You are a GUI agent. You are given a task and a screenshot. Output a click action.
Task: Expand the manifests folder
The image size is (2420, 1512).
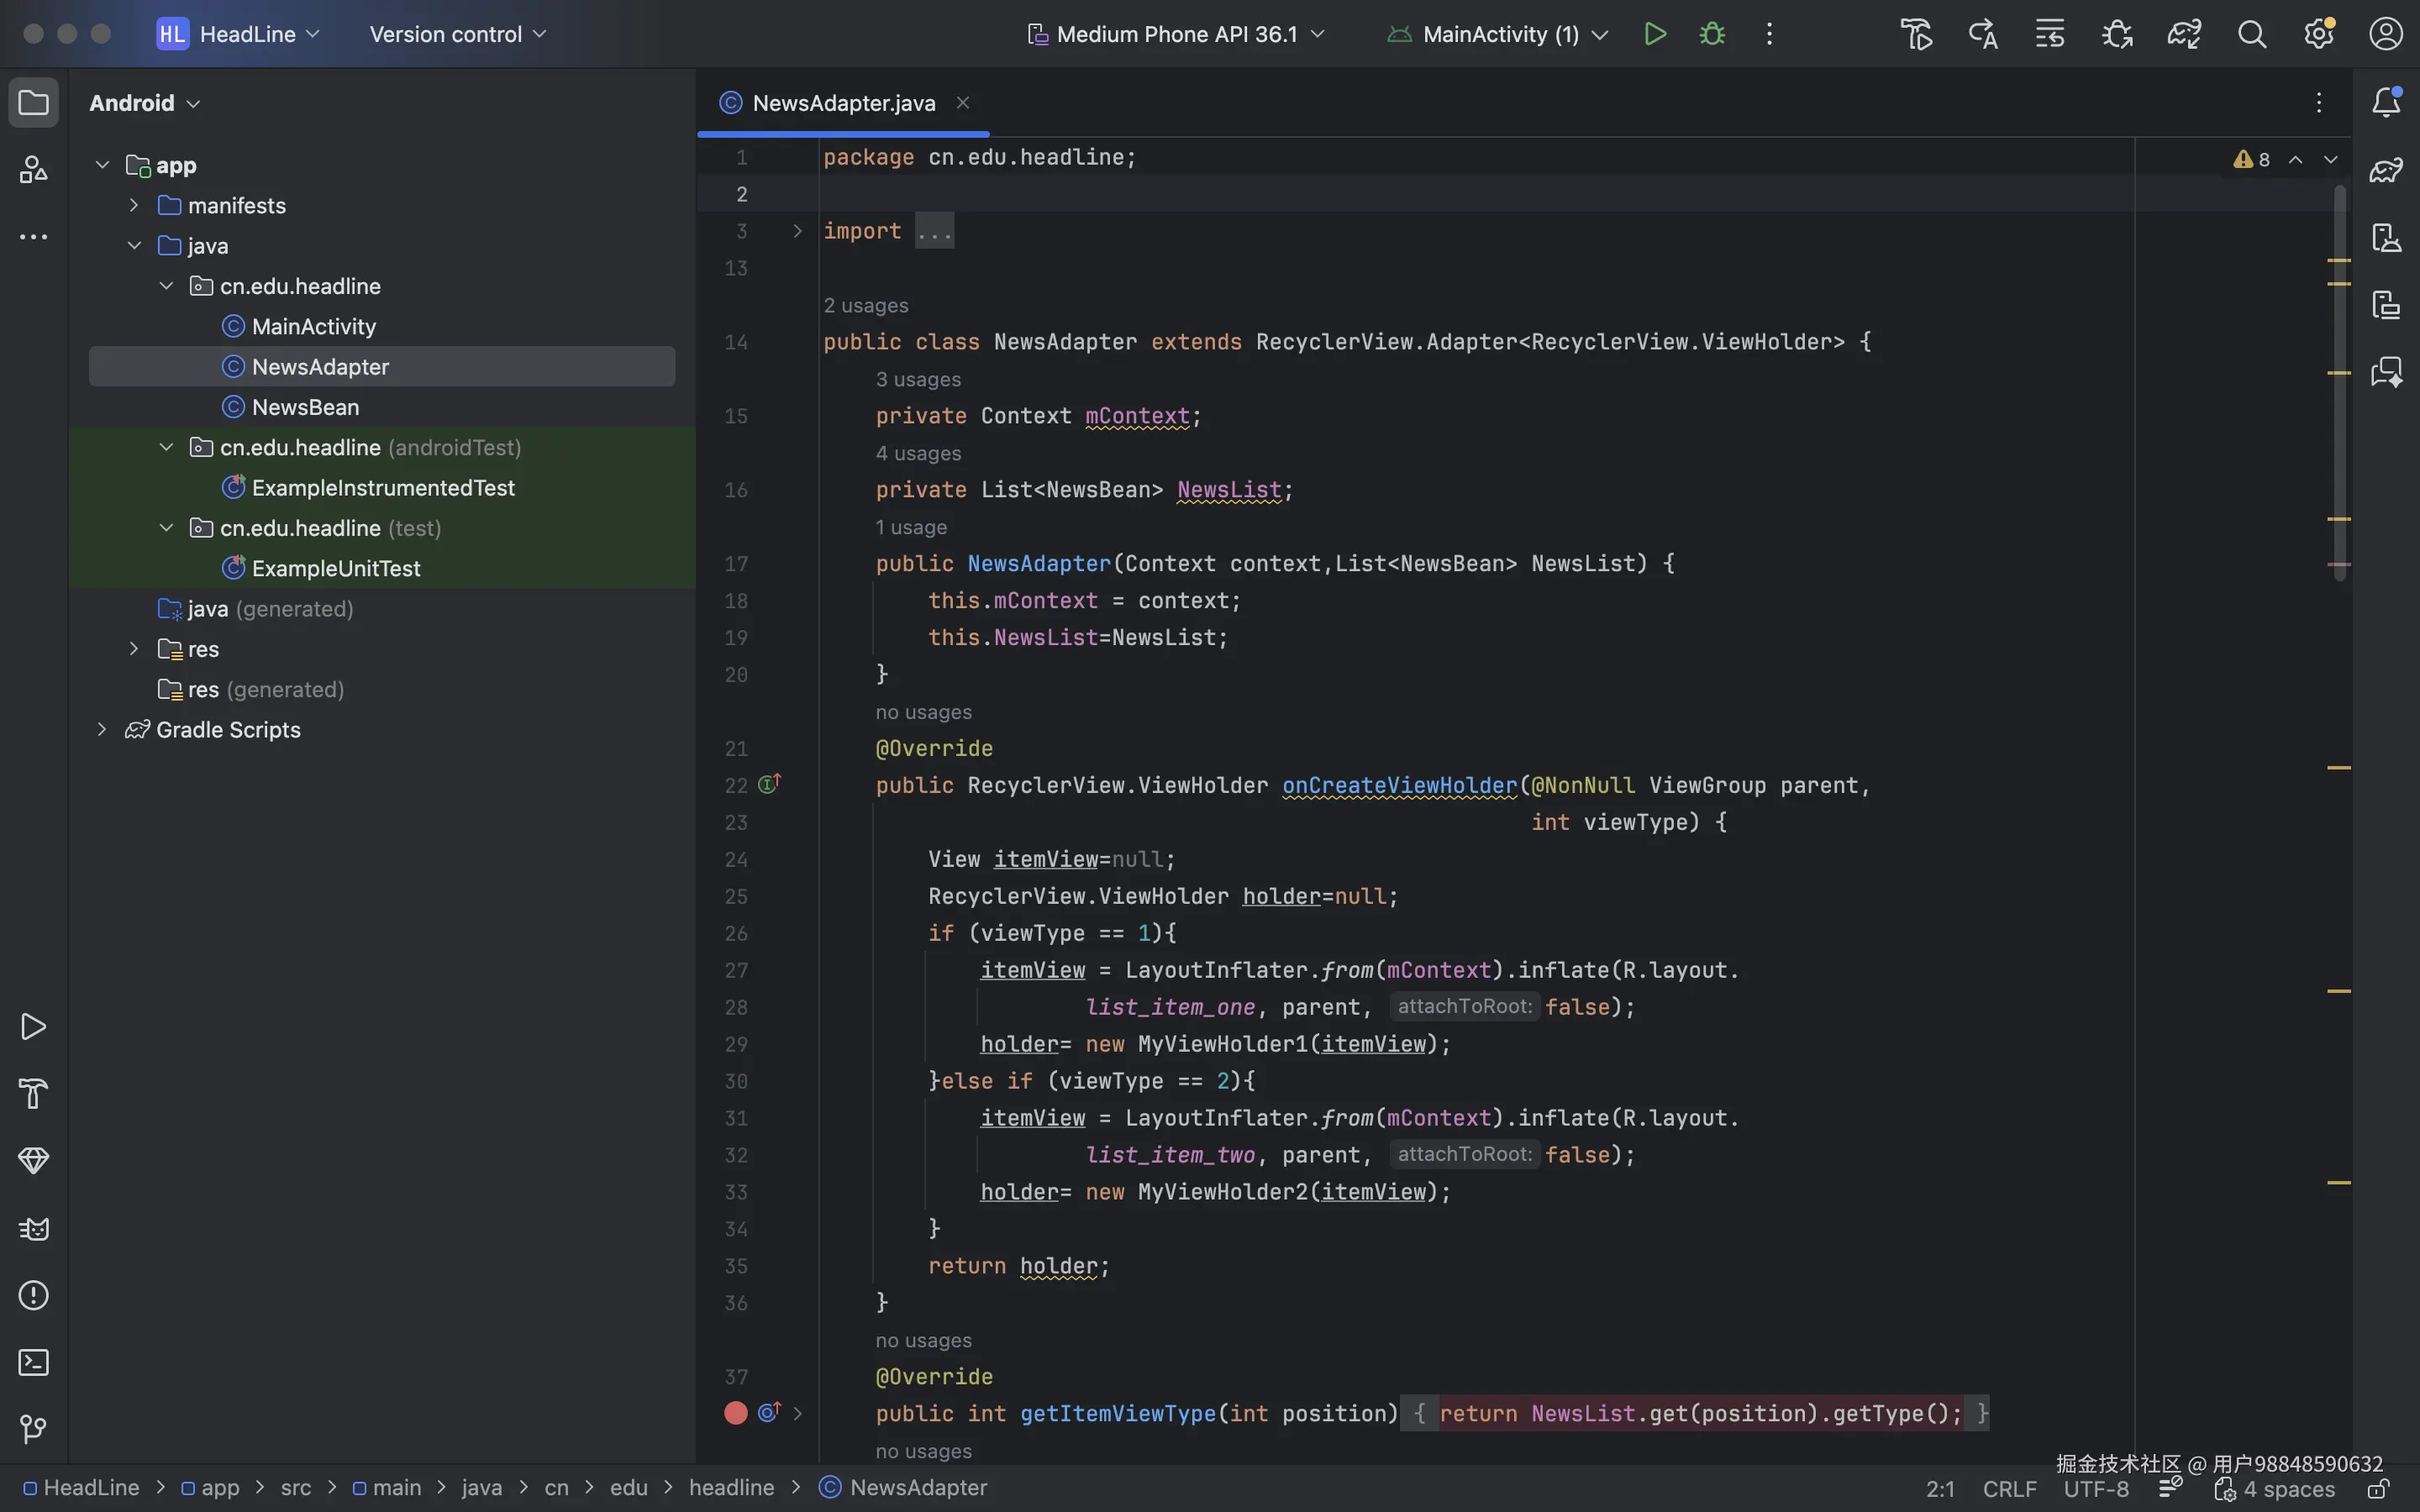[134, 205]
